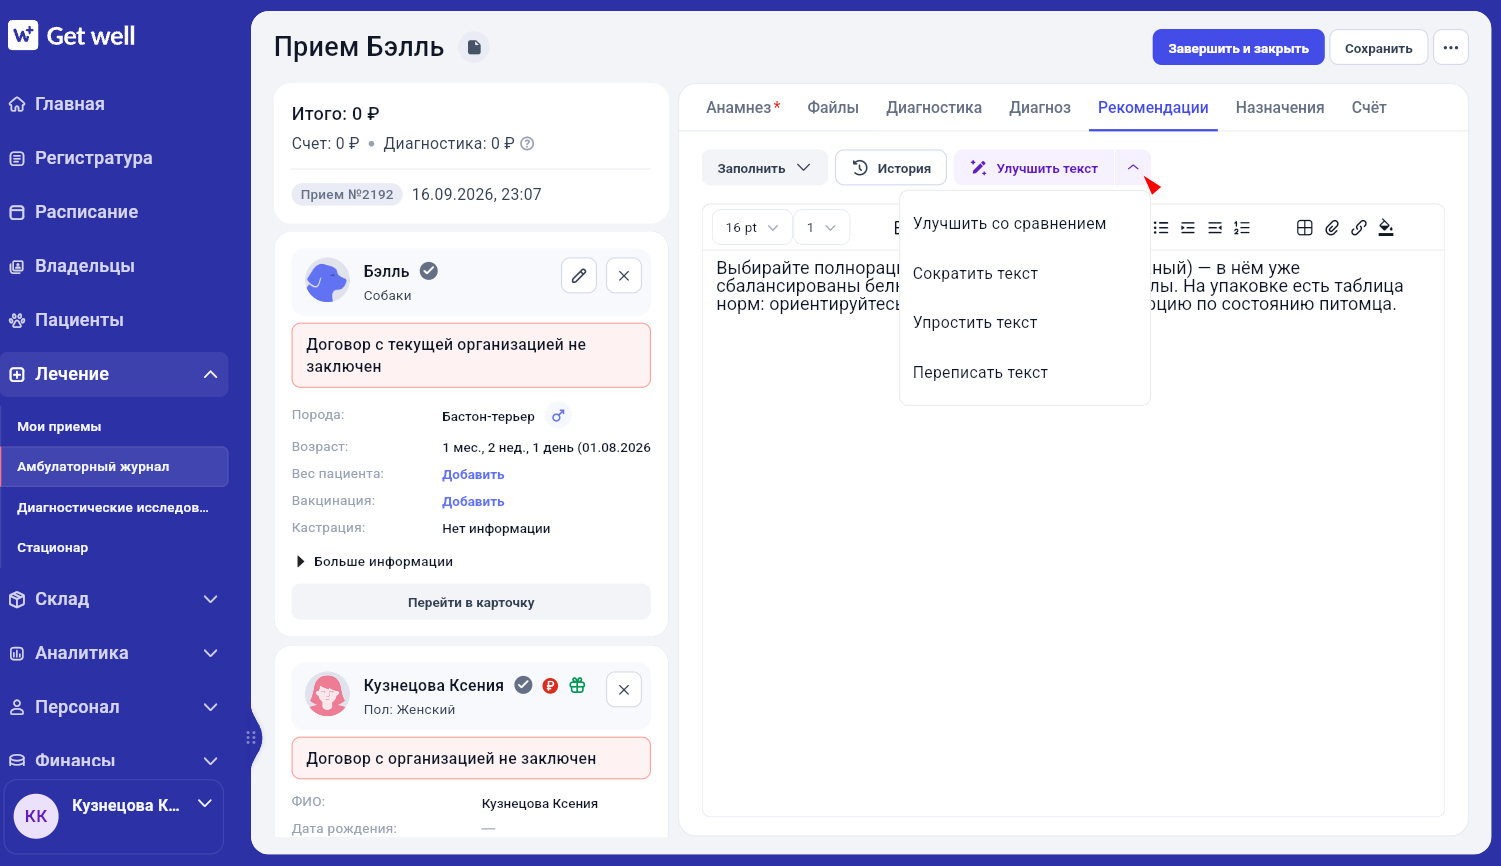Open Амбулаторный журнал in the sidebar
The image size is (1501, 866).
click(x=115, y=467)
